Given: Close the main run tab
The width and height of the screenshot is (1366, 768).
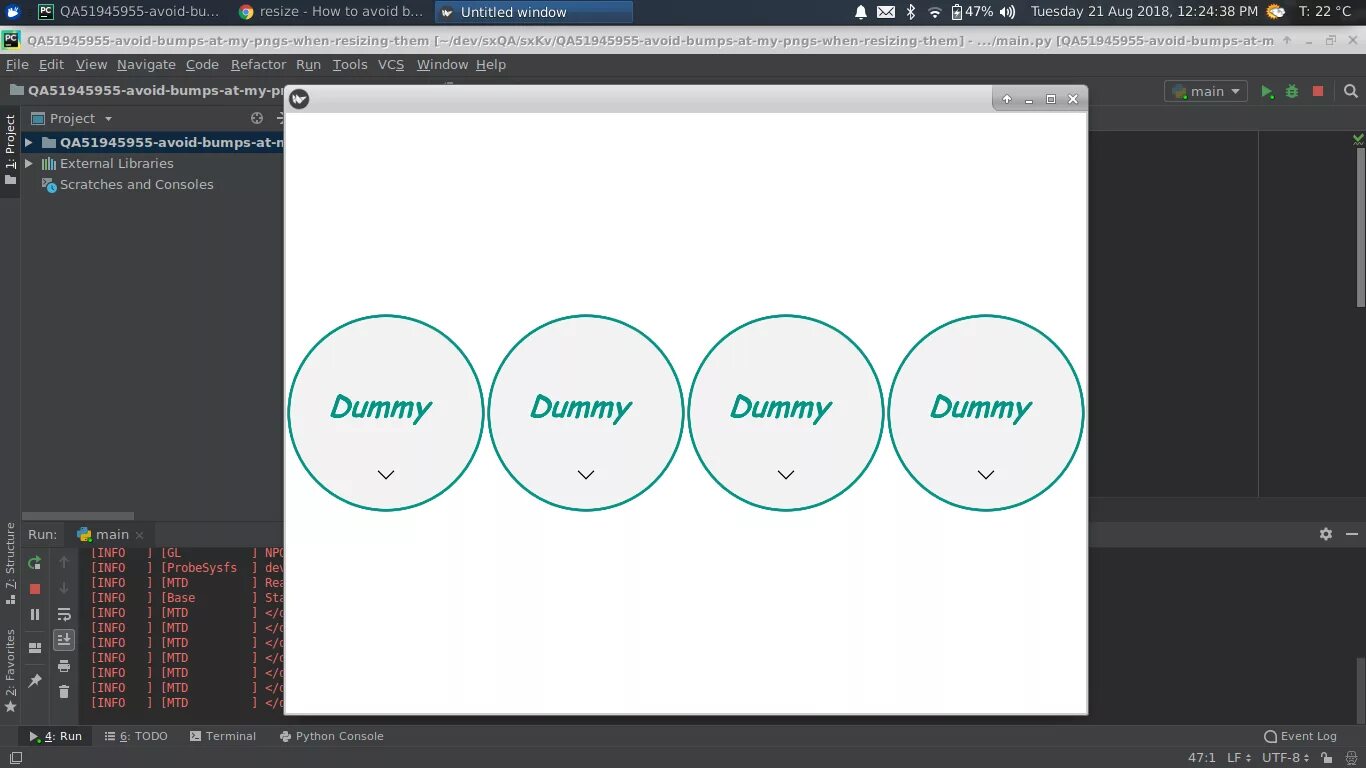Looking at the screenshot, I should coord(139,535).
